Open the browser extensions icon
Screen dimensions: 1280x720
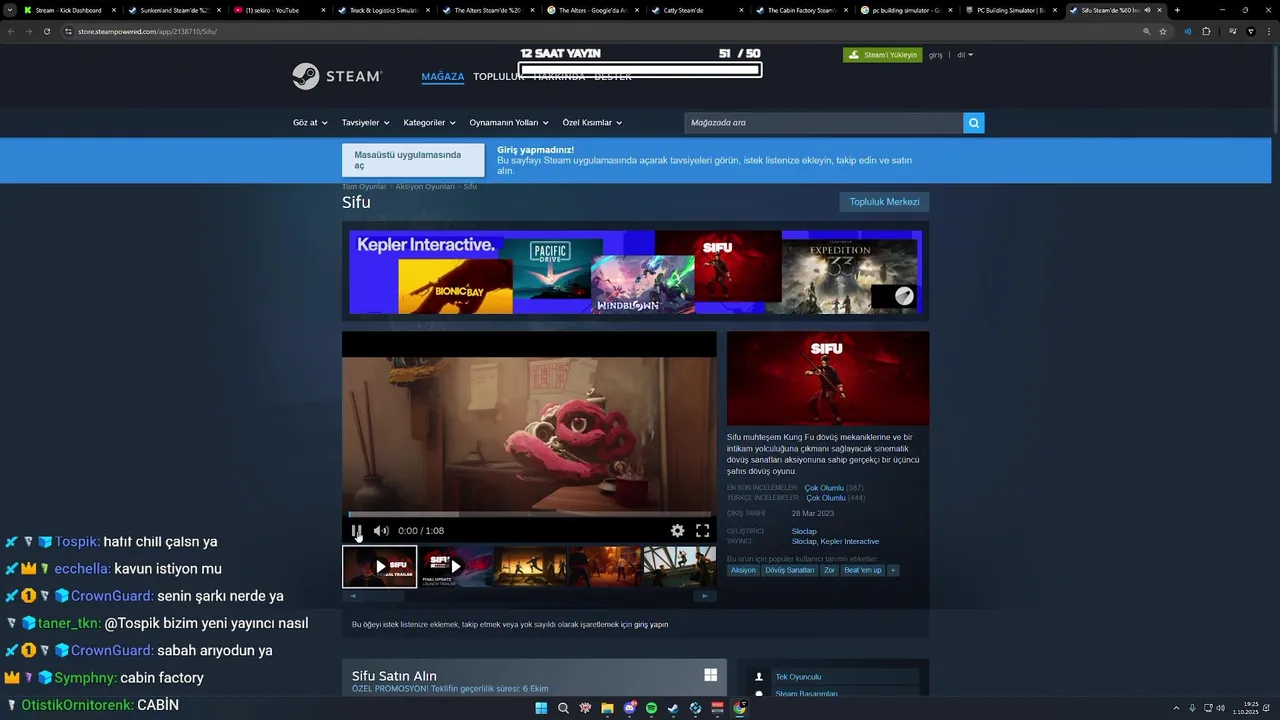point(1206,31)
